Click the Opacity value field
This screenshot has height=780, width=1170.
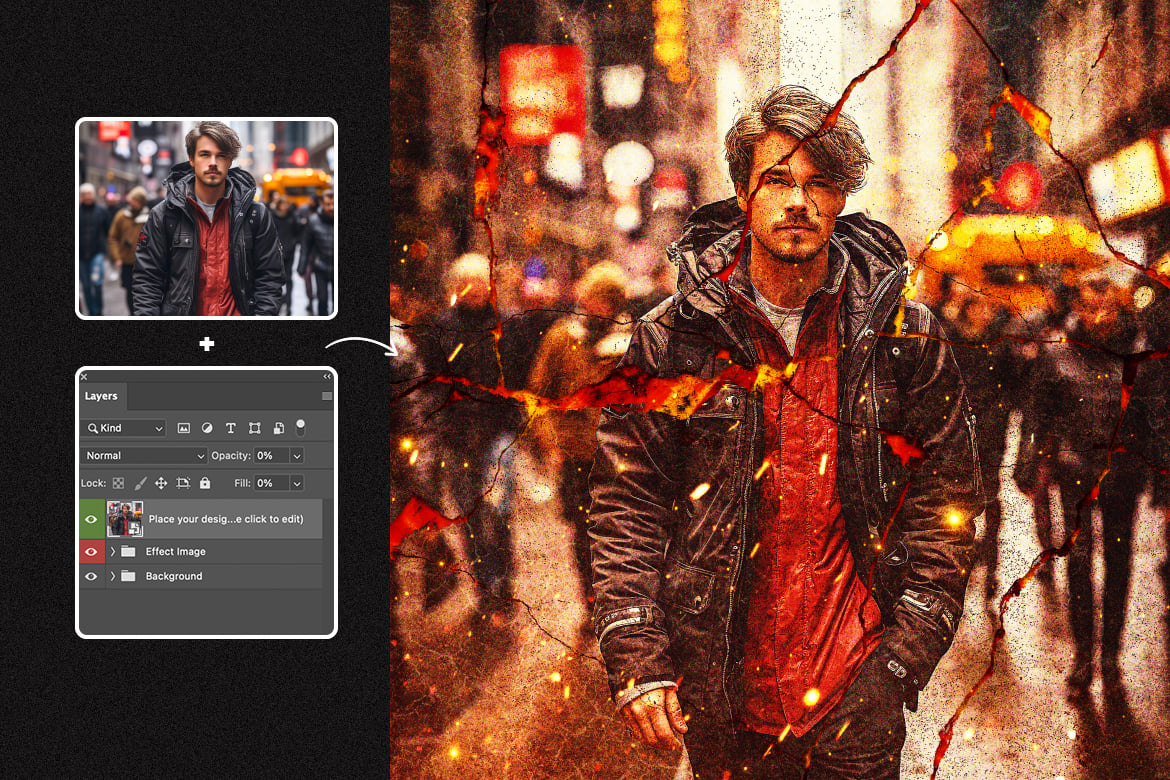[x=272, y=456]
